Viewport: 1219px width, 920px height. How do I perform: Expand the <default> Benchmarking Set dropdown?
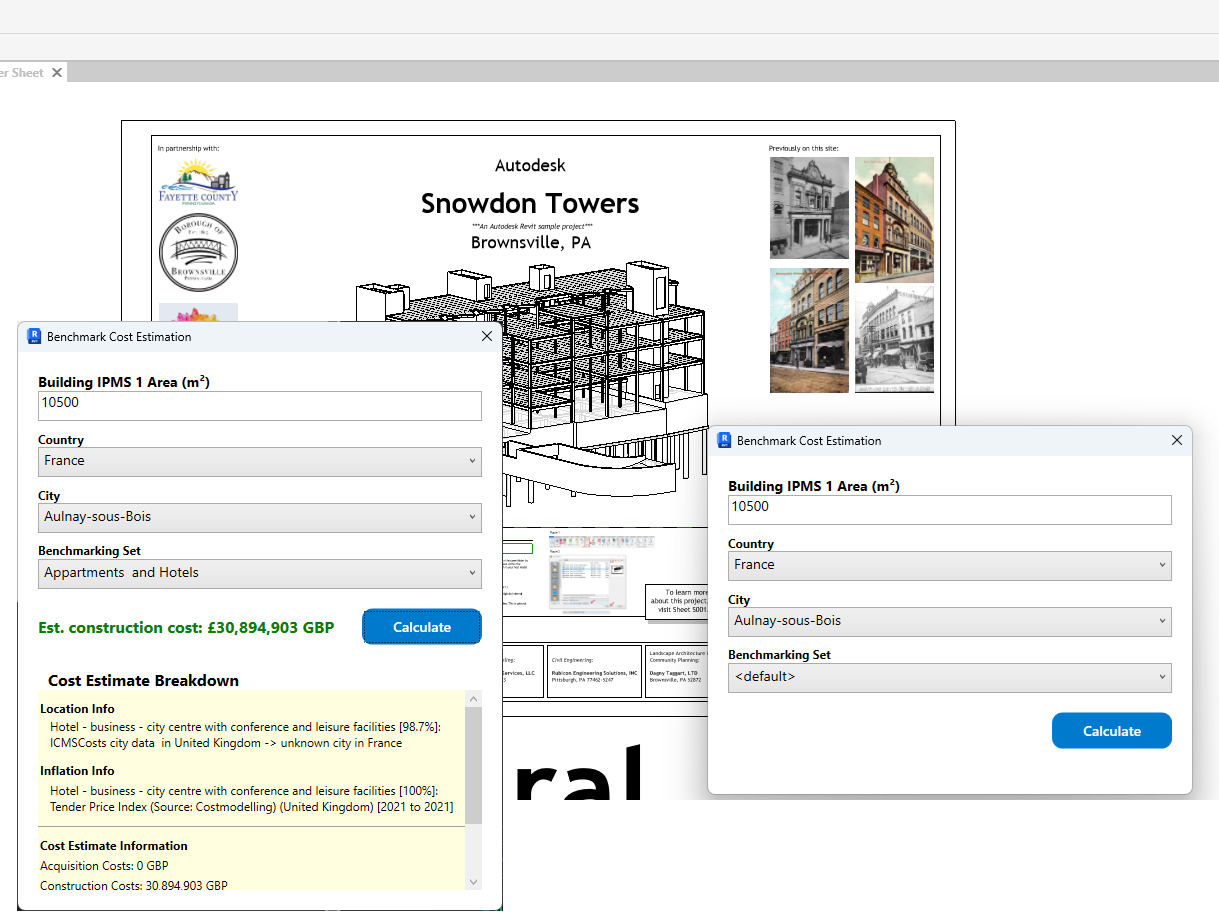(x=949, y=677)
